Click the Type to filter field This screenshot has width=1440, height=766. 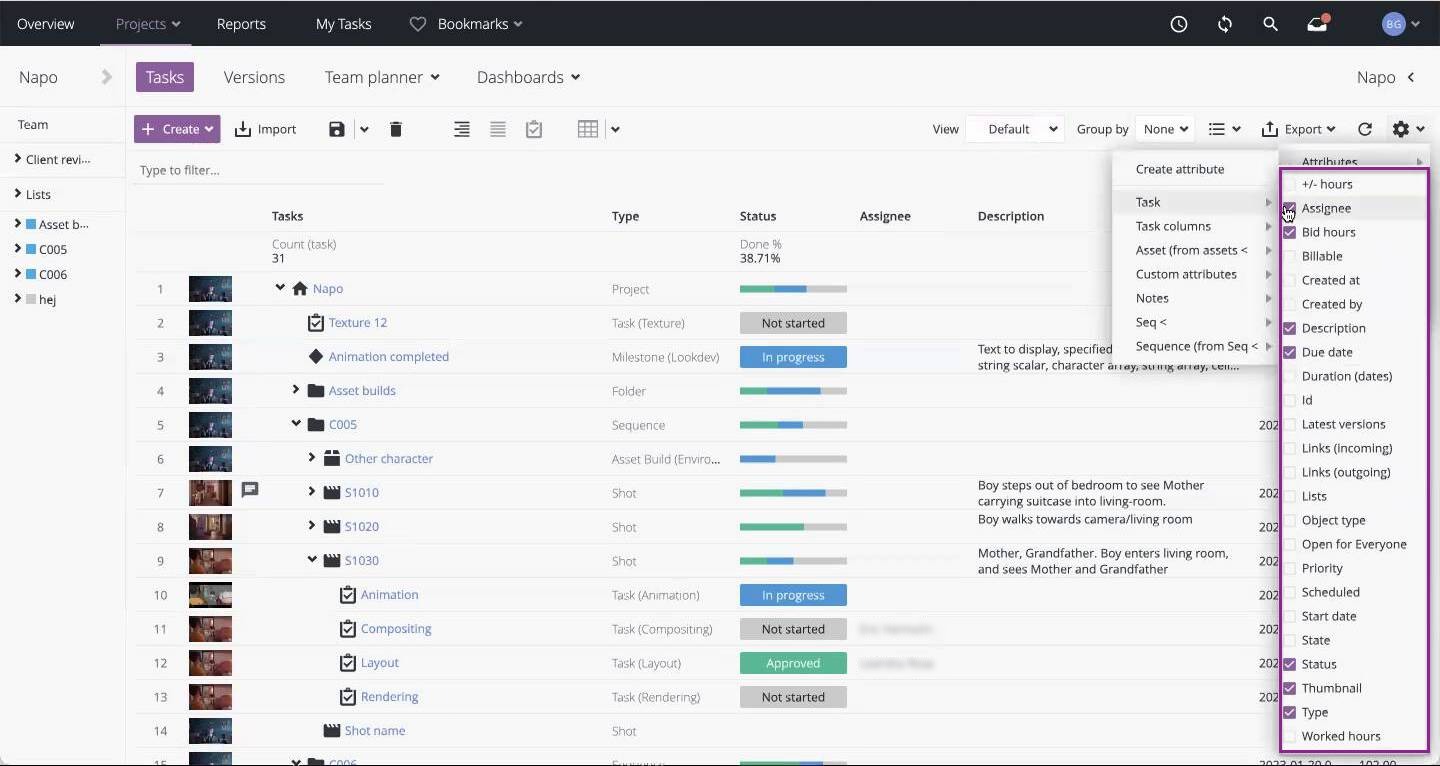[x=259, y=170]
